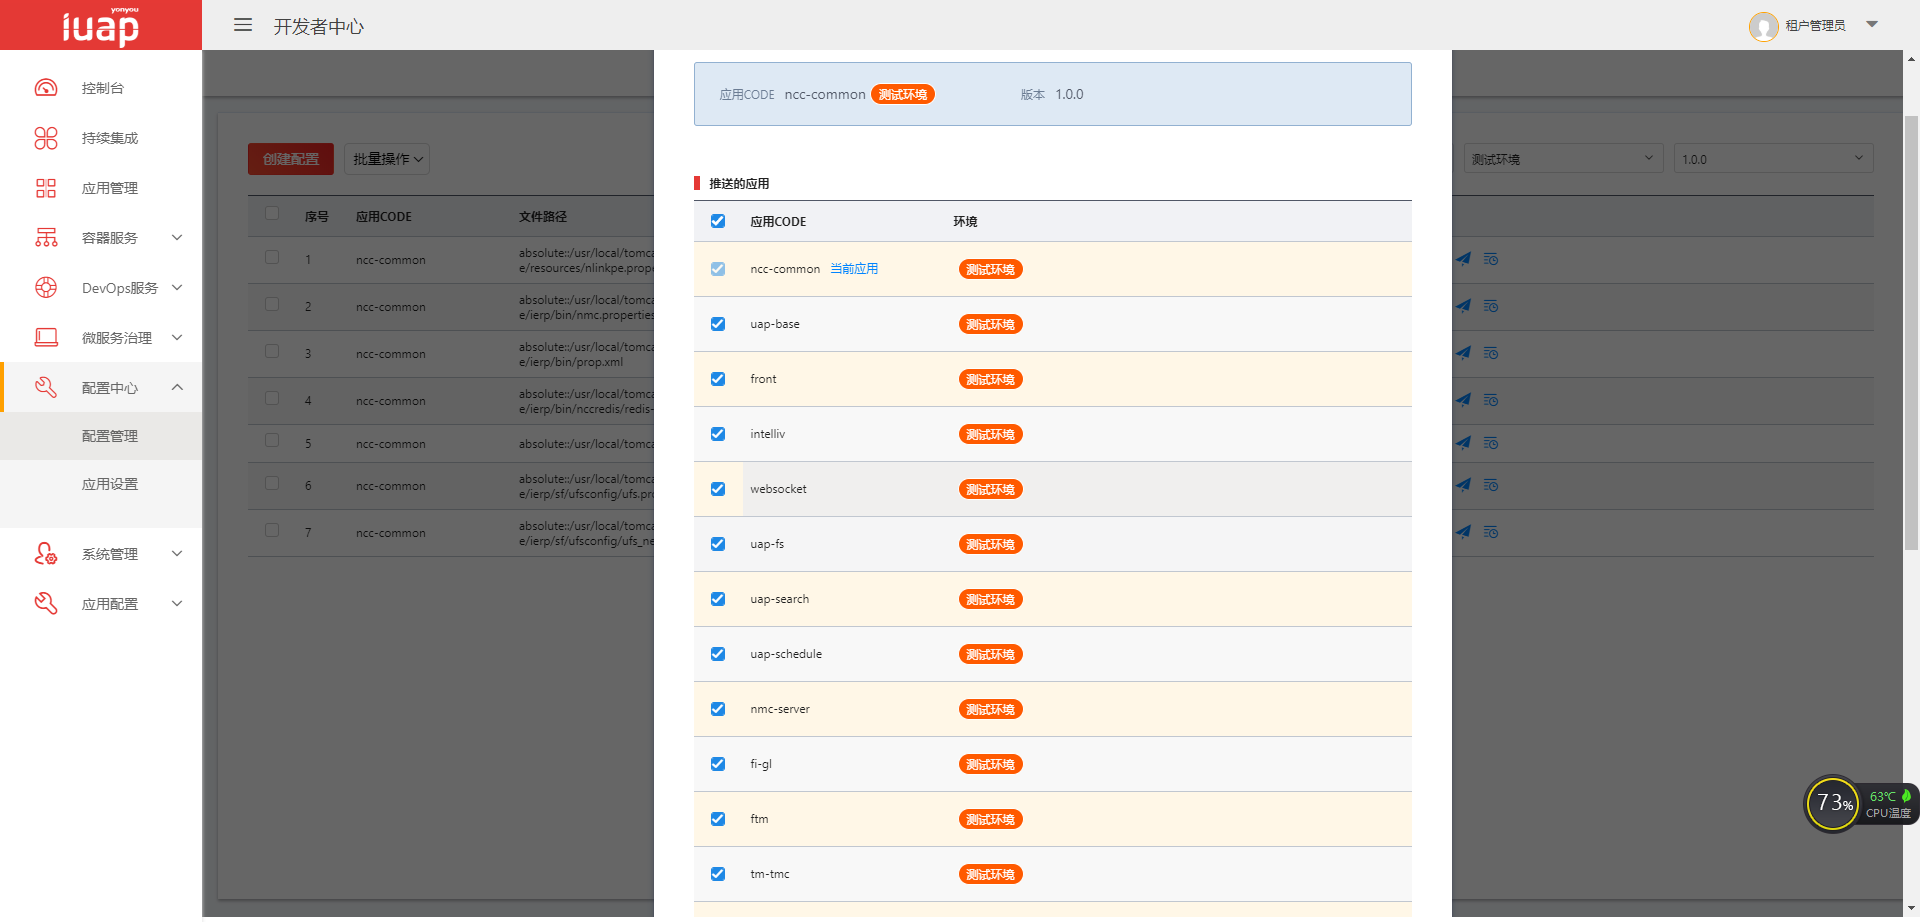Viewport: 1920px width, 922px height.
Task: Expand the DevOps服务 menu chevron
Action: click(177, 288)
